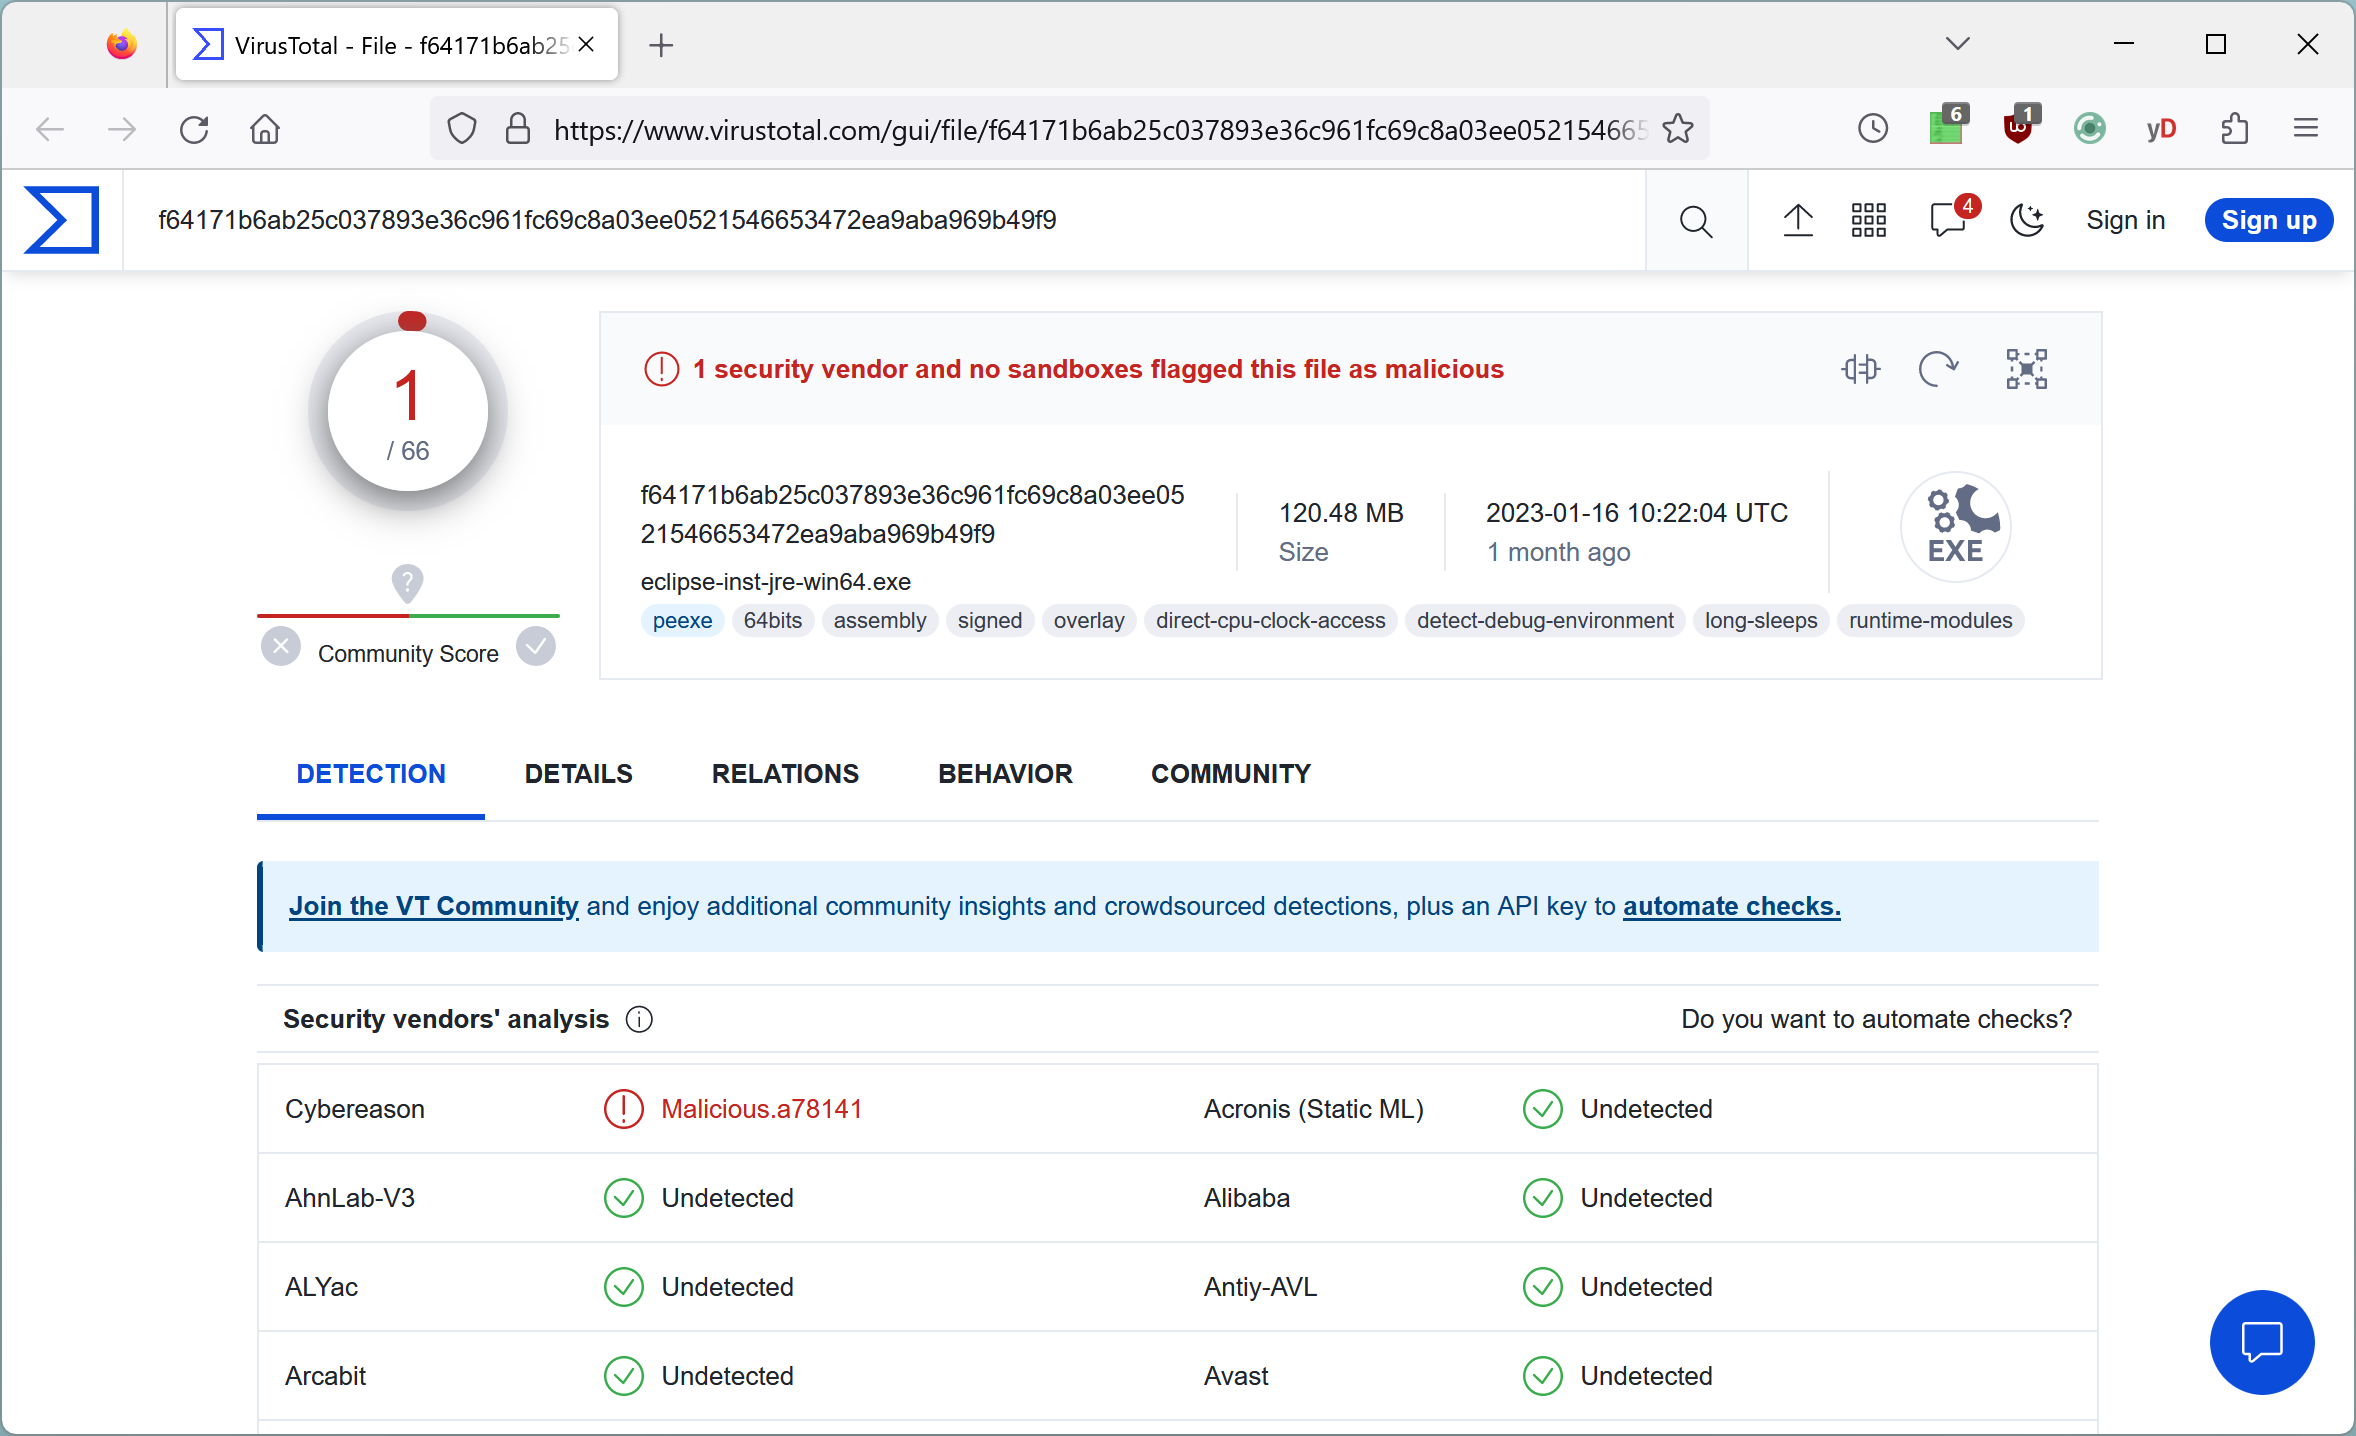Open a new browser tab
Viewport: 2356px width, 1436px height.
click(661, 45)
